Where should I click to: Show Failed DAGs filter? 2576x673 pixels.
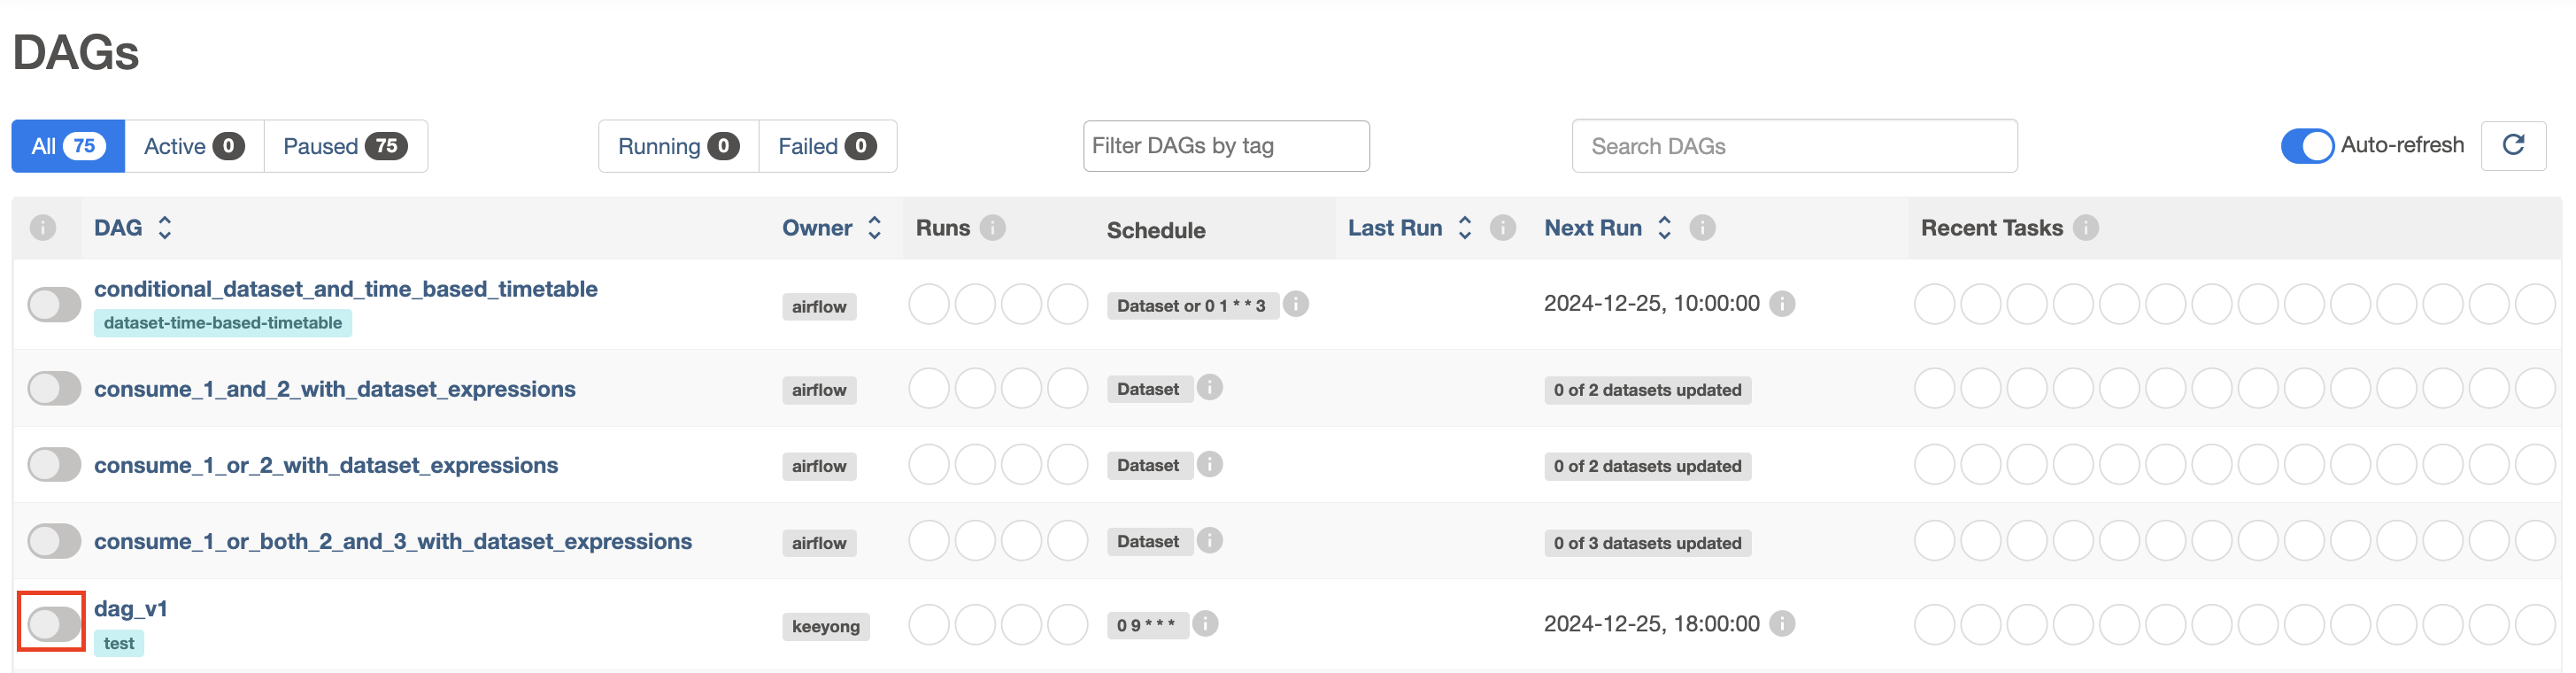coord(826,147)
